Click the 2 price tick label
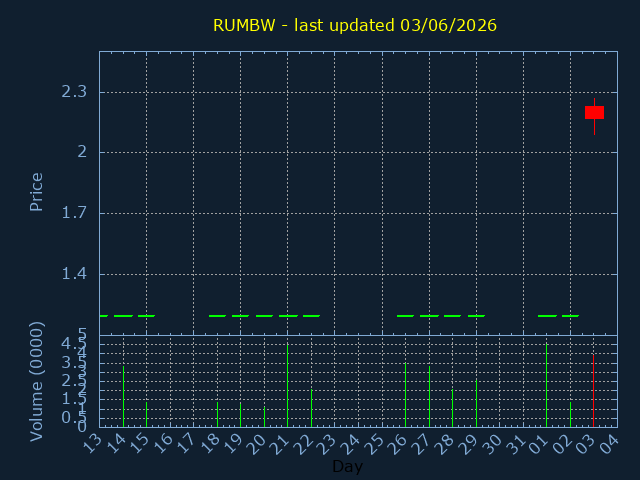 coord(82,152)
